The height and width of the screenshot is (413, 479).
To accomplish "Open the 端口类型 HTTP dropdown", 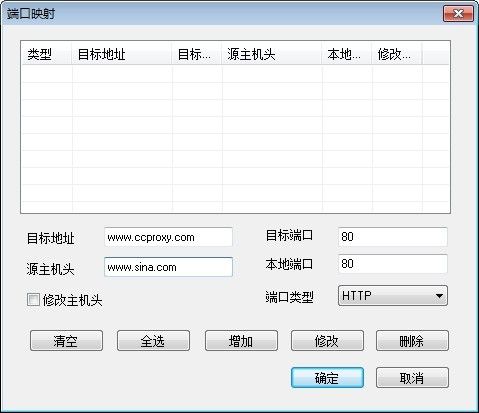I will [393, 296].
